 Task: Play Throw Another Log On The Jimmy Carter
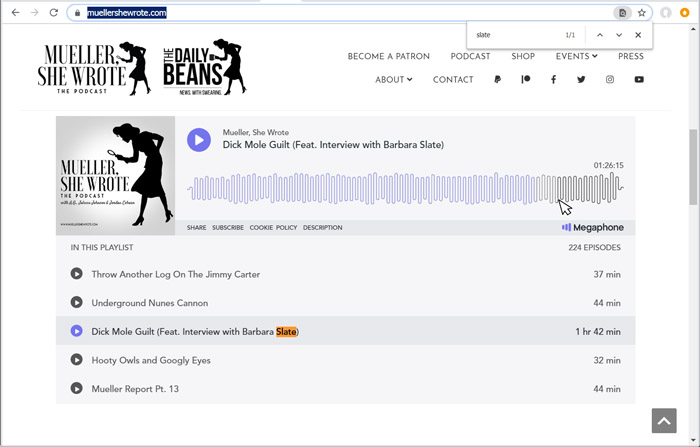[77, 273]
